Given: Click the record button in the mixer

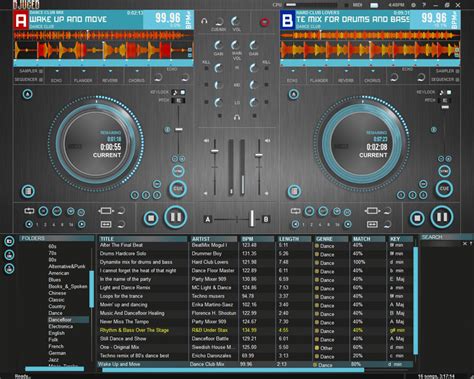Looking at the screenshot, I should click(265, 22).
